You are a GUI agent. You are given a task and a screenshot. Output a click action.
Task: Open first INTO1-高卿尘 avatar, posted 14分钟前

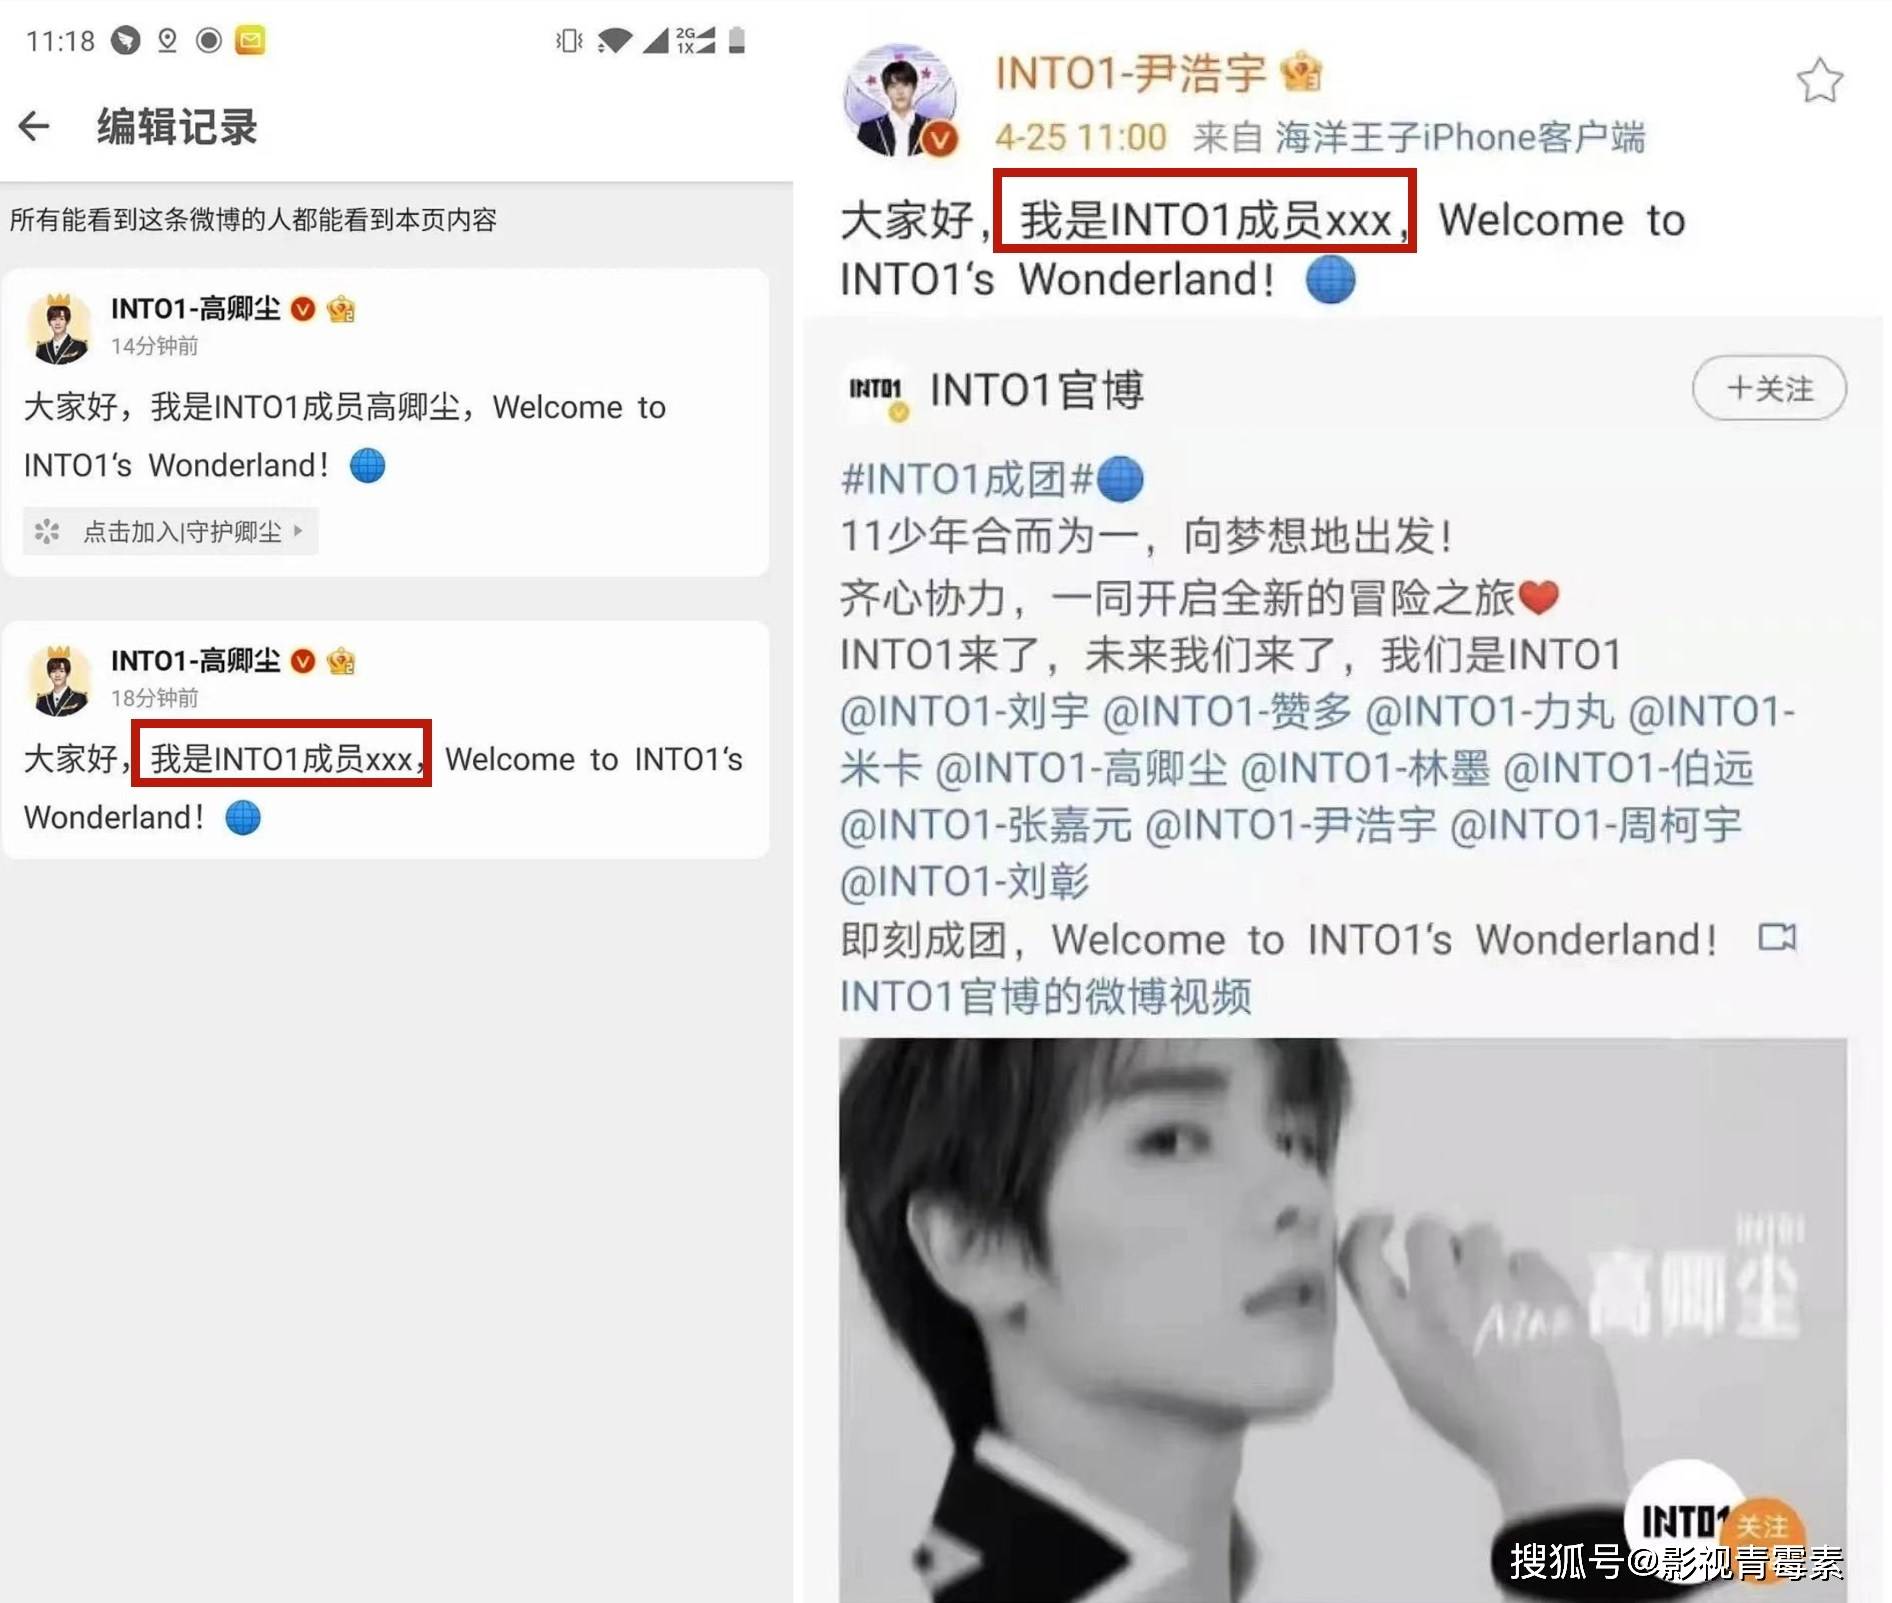pyautogui.click(x=59, y=328)
